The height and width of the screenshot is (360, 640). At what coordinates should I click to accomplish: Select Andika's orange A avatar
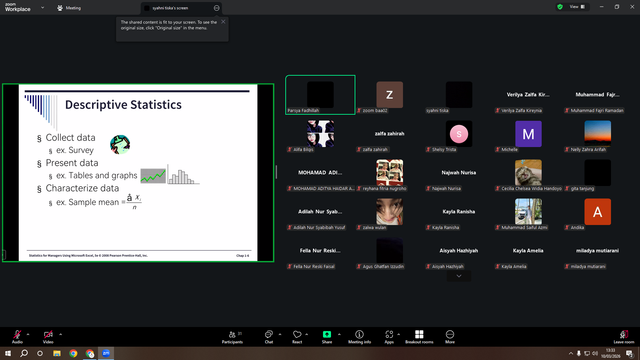pyautogui.click(x=598, y=212)
